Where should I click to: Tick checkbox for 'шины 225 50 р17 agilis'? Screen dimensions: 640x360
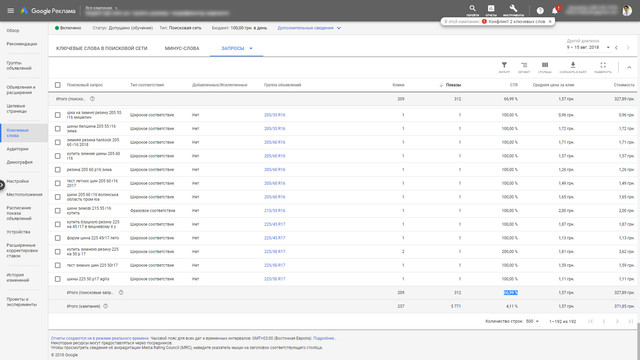pos(58,279)
